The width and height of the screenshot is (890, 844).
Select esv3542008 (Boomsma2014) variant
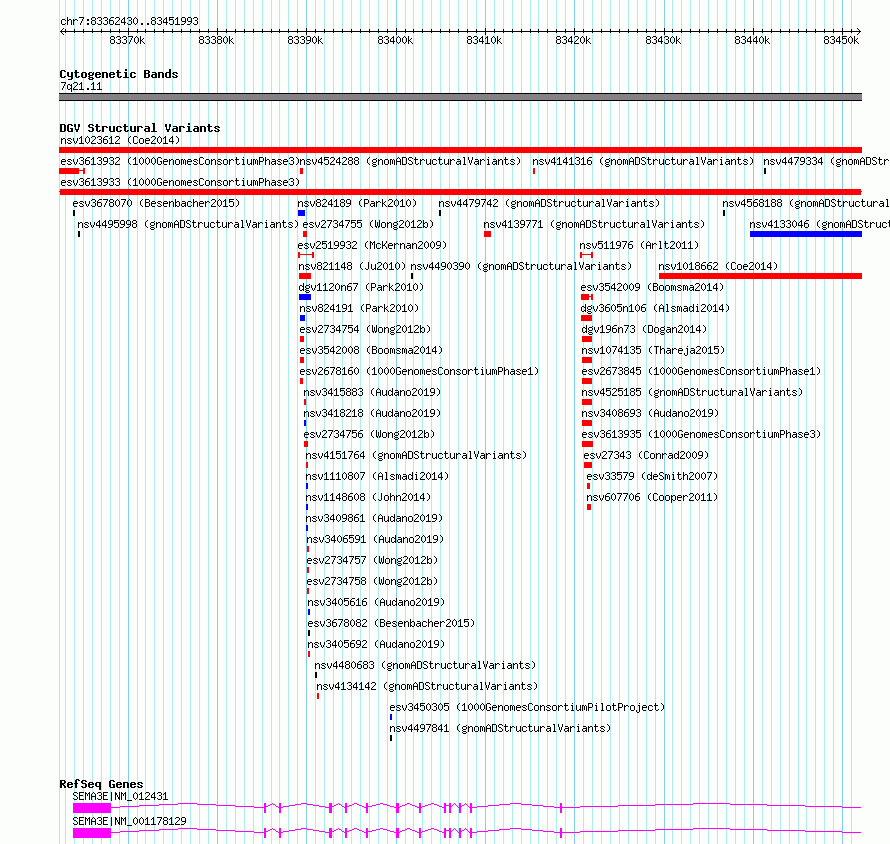371,350
